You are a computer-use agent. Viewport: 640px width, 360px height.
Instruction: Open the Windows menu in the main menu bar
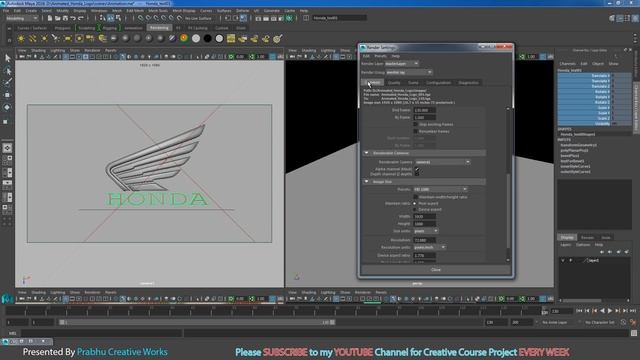(x=99, y=11)
